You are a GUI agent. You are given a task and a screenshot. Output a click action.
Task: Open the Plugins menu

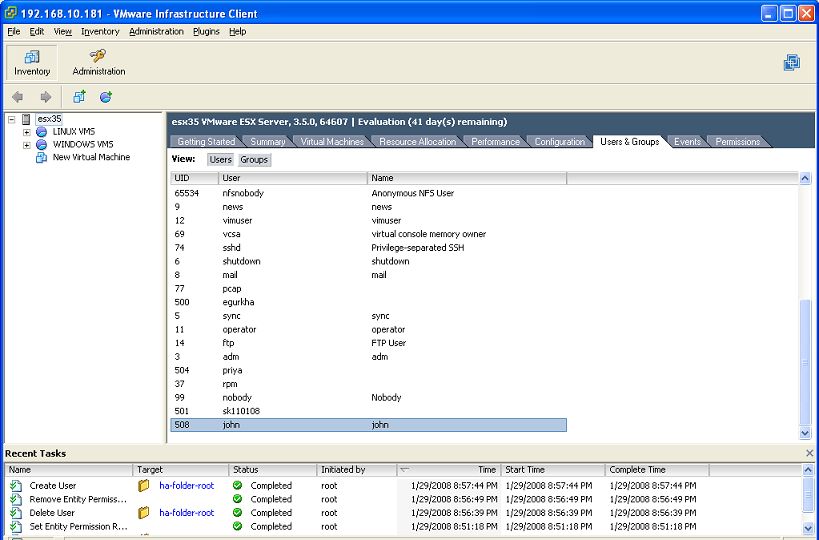pyautogui.click(x=206, y=32)
